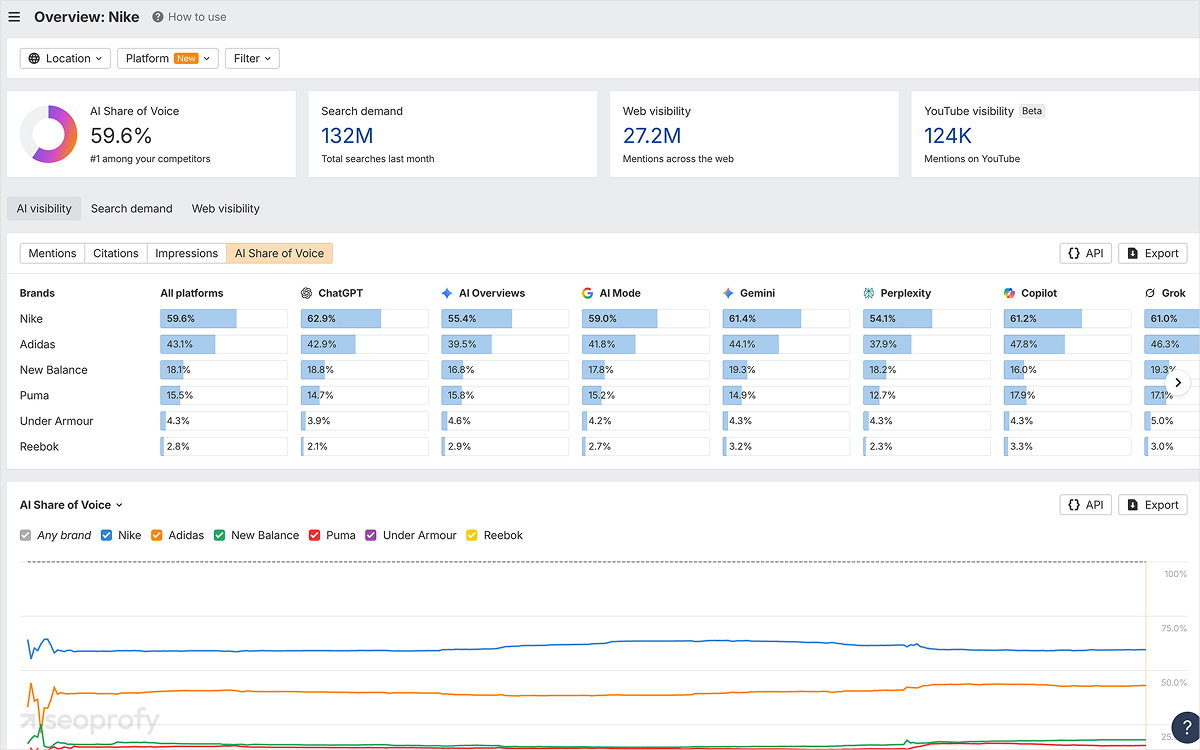Screen dimensions: 1200x750
Task: Click New Balance's 18.8% ChatGPT cell
Action: [x=364, y=370]
